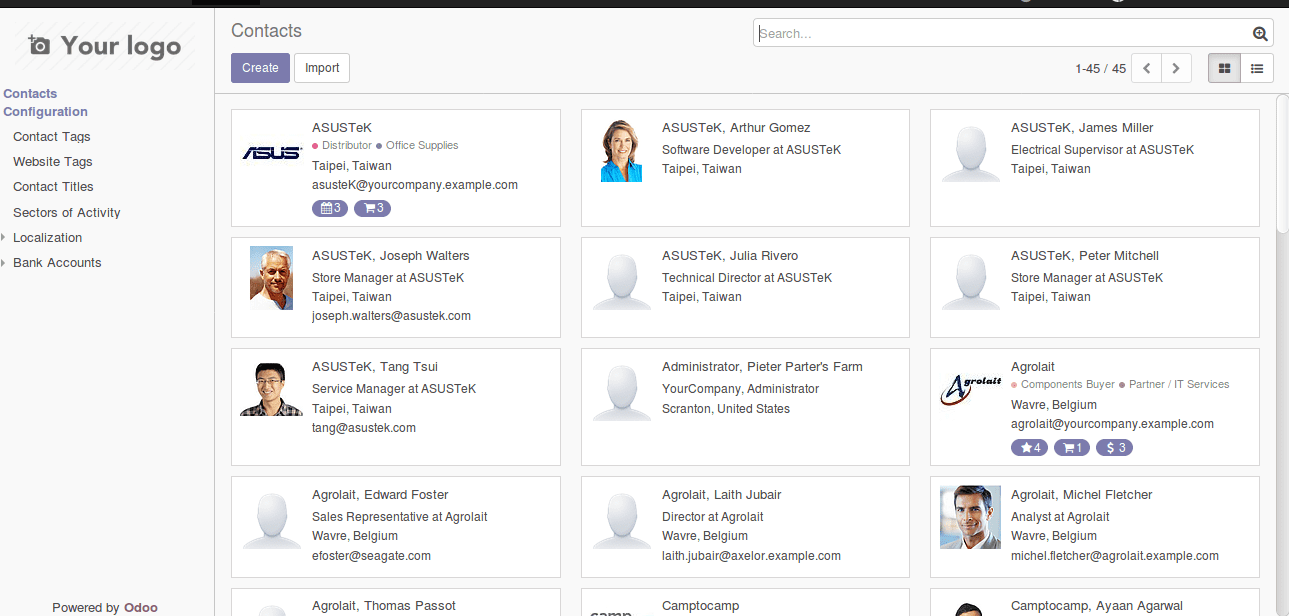
Task: Click Joseph Walters' photo
Action: 271,278
